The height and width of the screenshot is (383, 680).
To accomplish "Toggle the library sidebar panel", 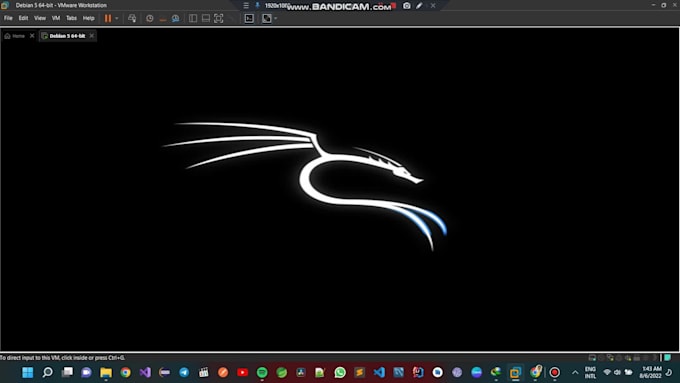I will click(193, 18).
